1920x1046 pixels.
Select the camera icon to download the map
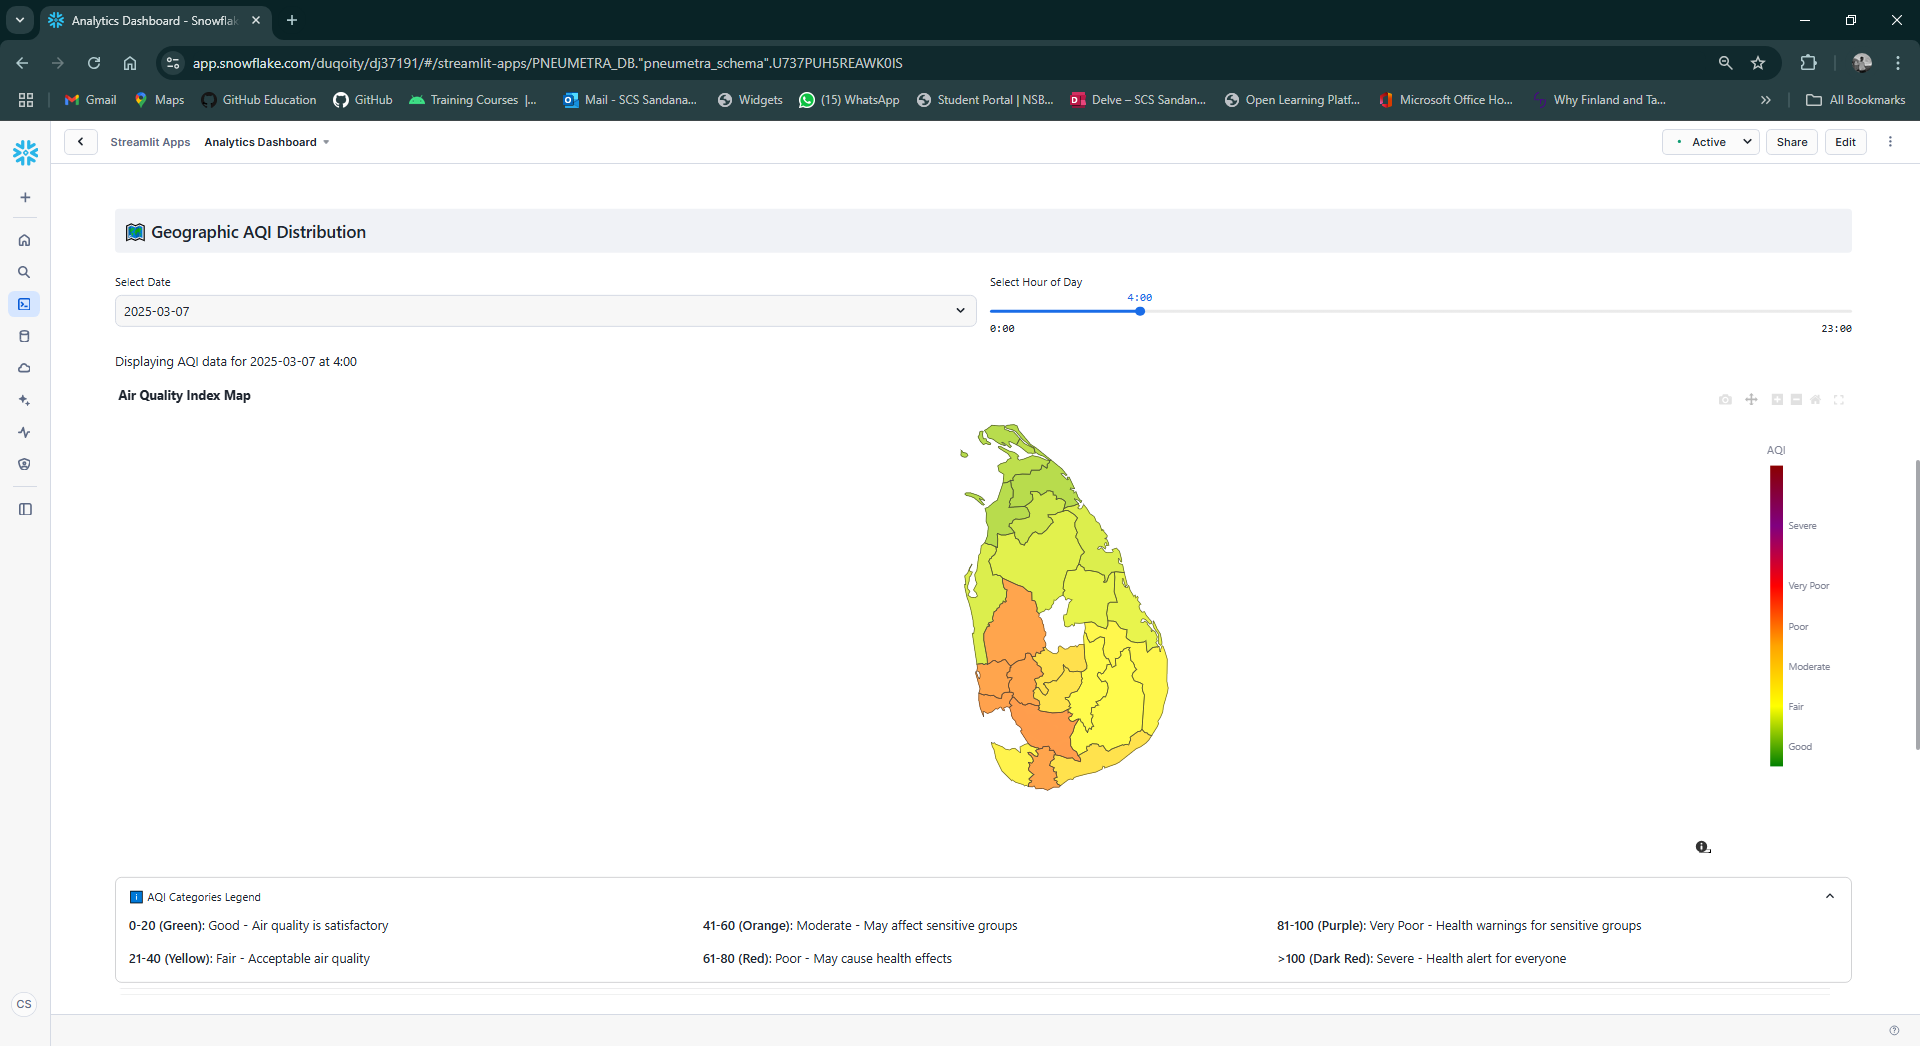point(1725,399)
